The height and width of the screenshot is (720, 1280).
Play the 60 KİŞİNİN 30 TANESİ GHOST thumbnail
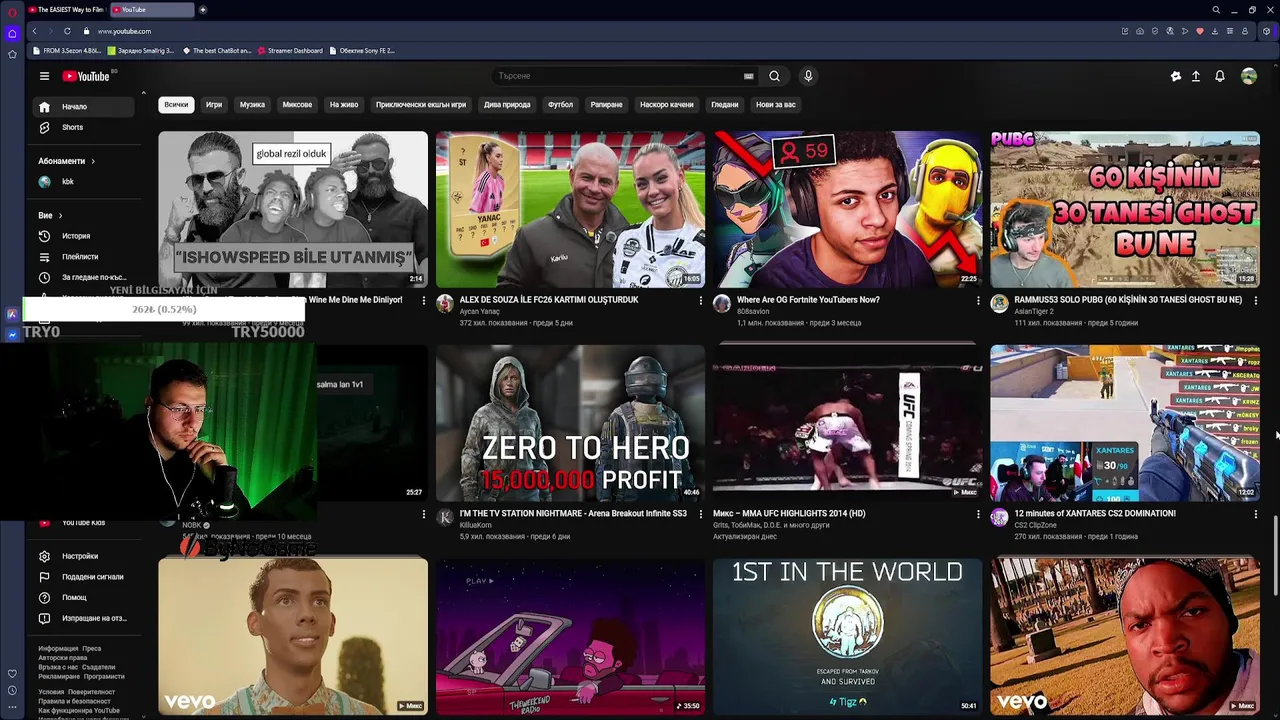click(x=1125, y=209)
